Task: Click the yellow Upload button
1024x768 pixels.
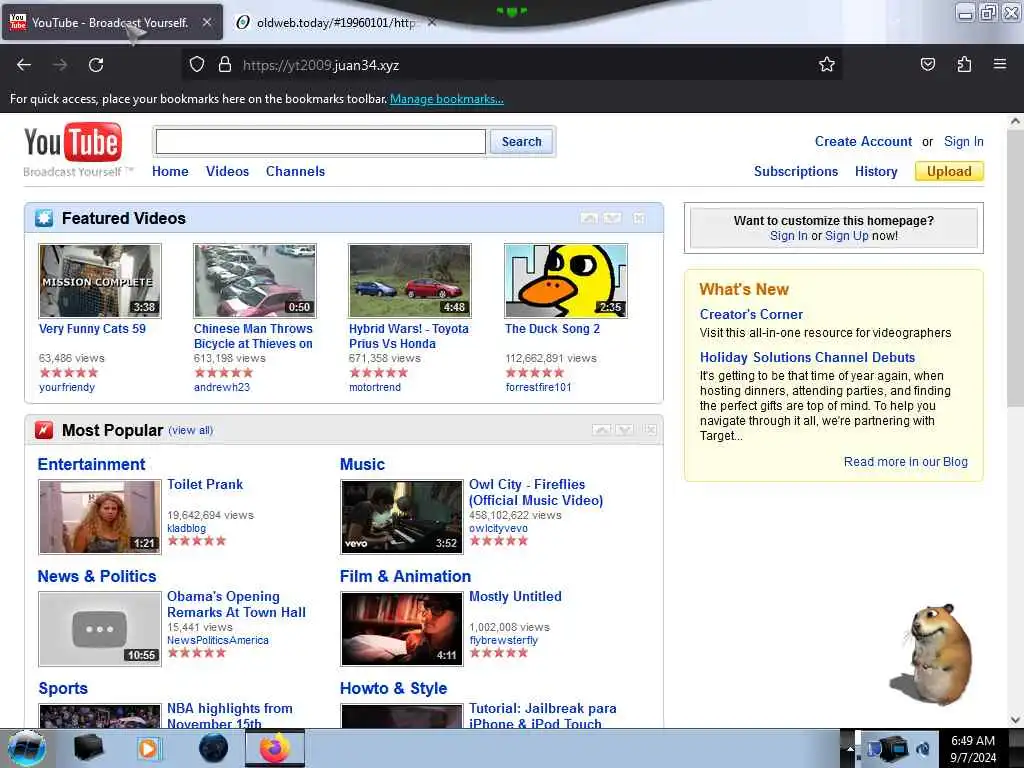Action: pos(949,171)
